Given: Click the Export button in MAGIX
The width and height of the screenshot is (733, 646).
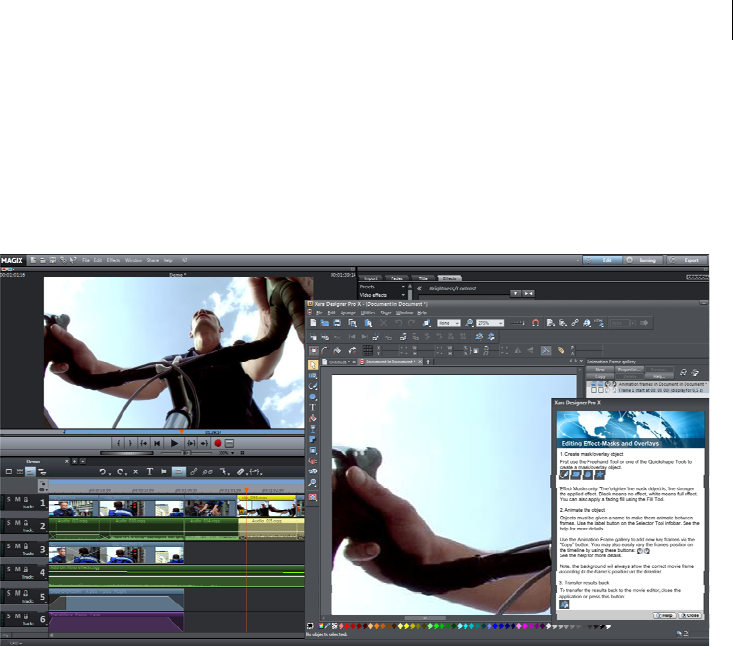Looking at the screenshot, I should (687, 260).
